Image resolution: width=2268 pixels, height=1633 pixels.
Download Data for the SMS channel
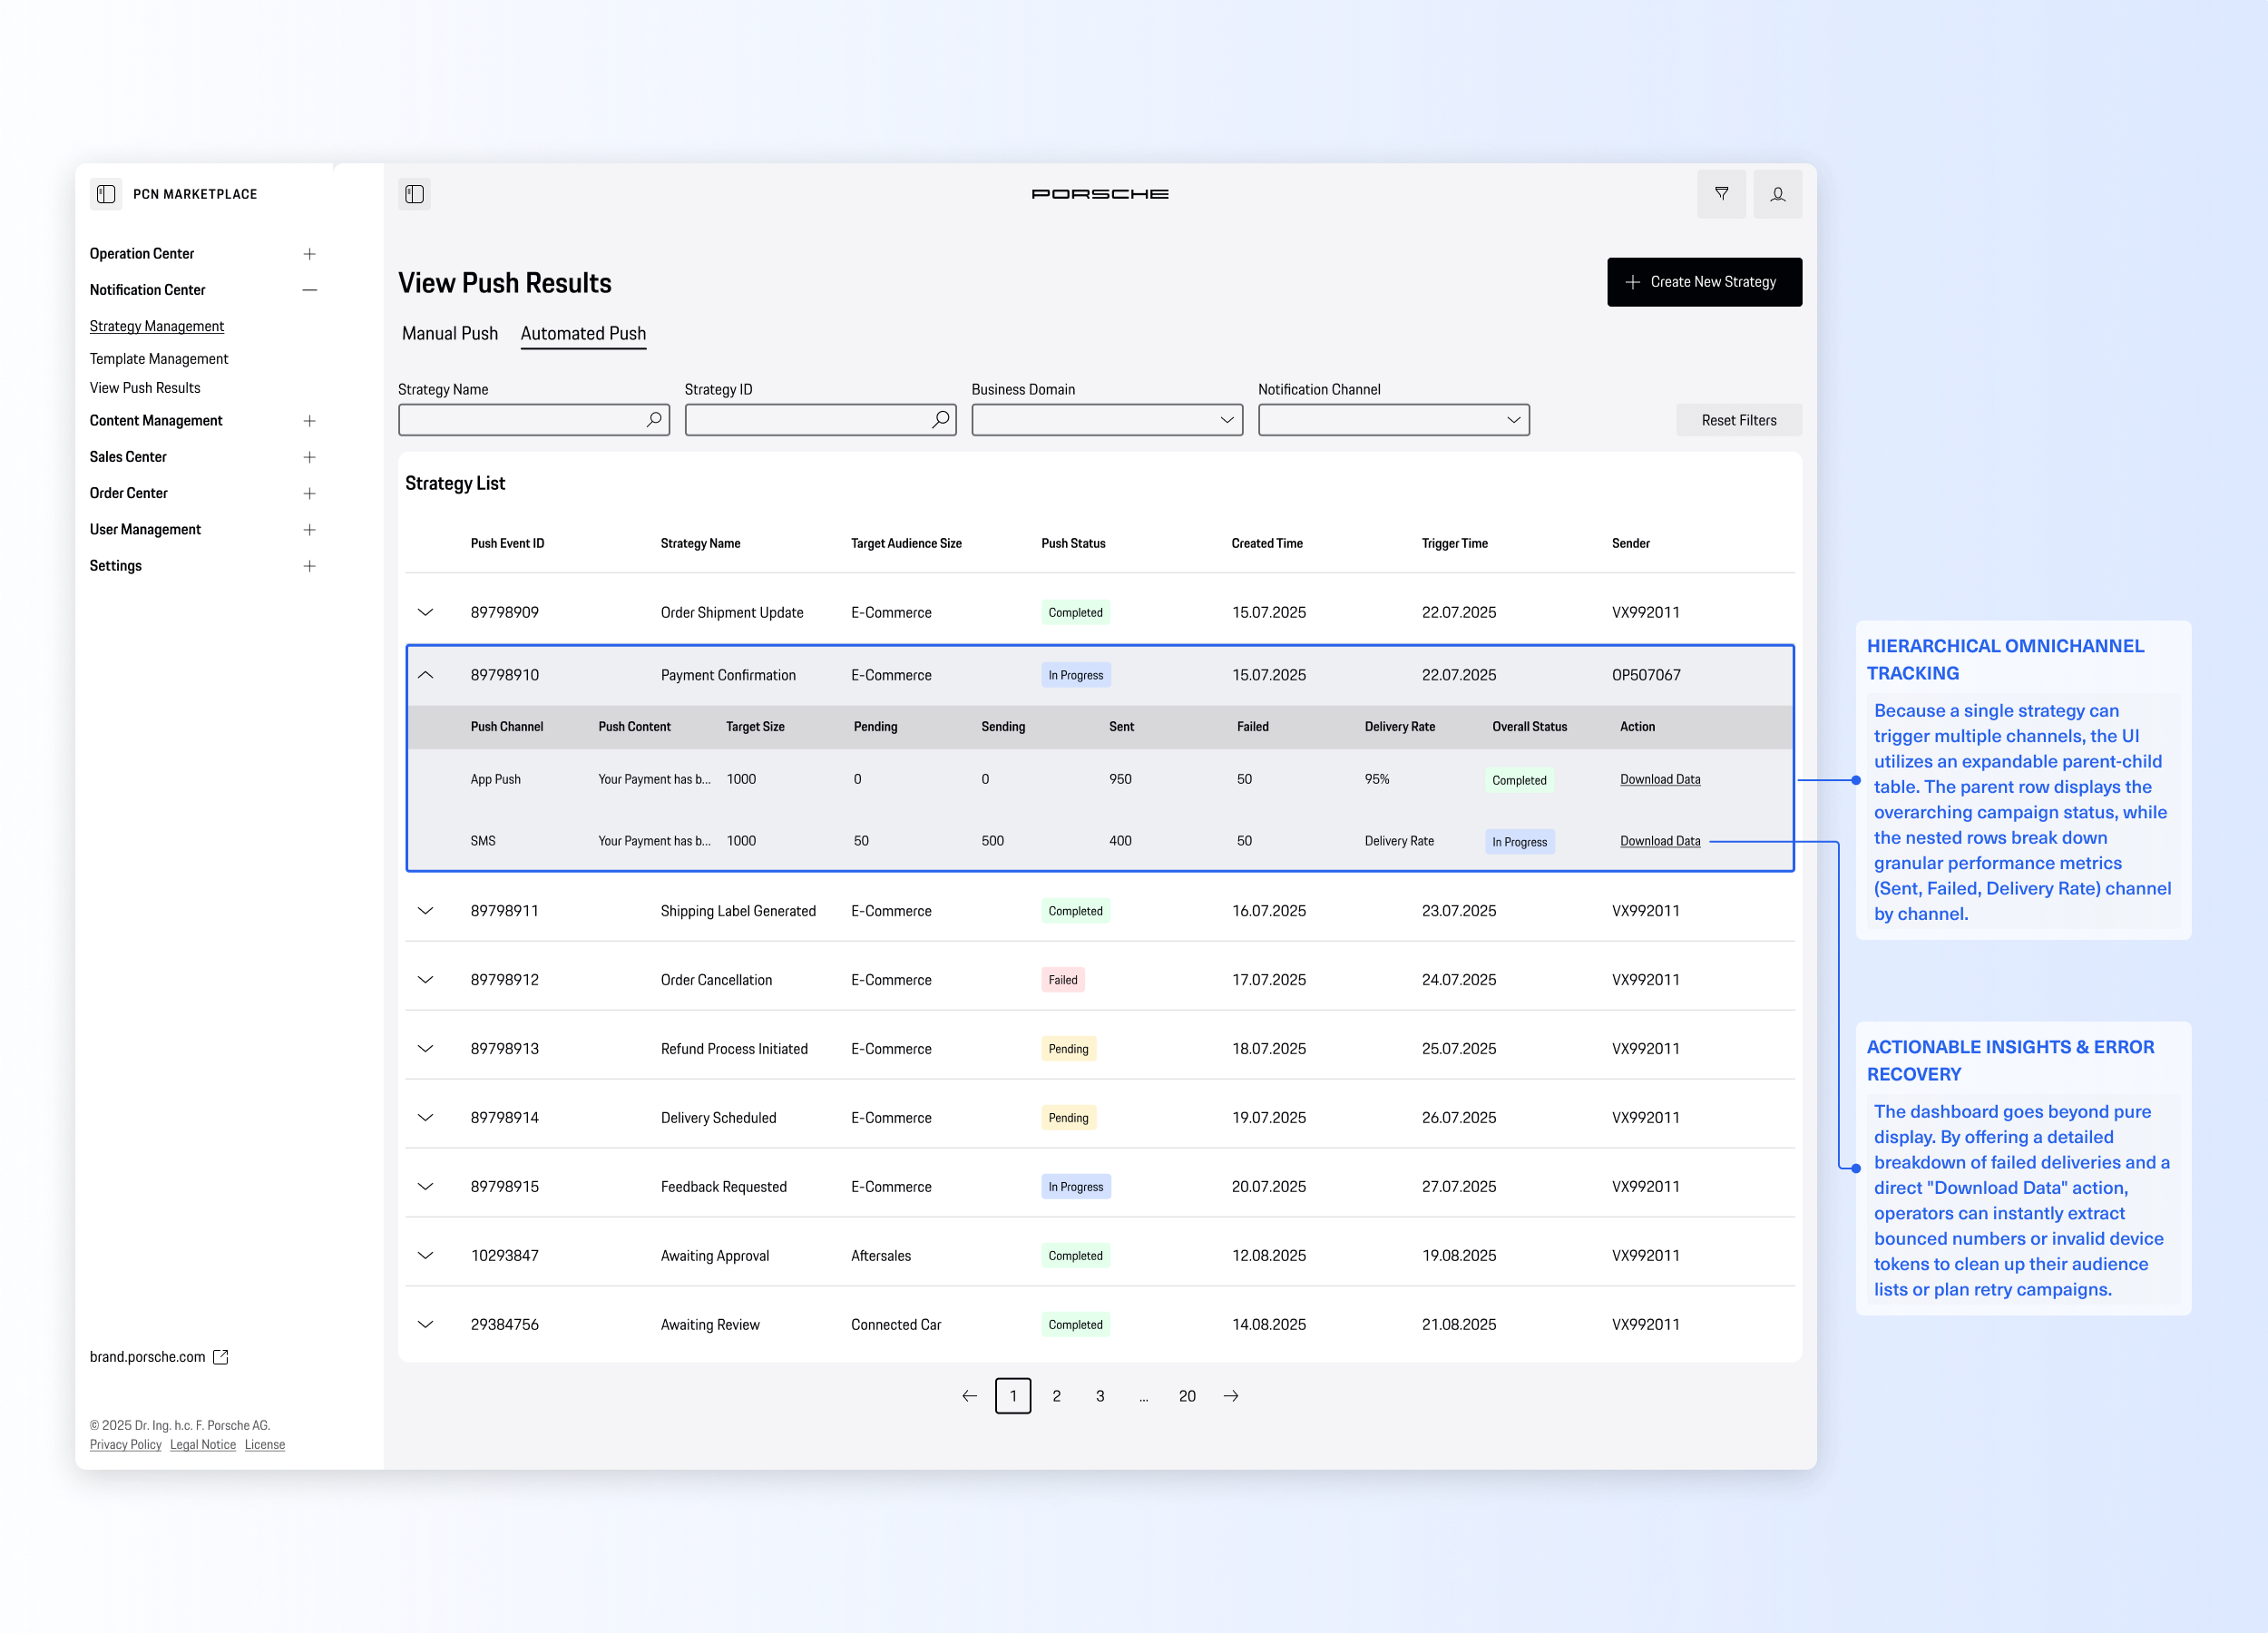pyautogui.click(x=1659, y=841)
